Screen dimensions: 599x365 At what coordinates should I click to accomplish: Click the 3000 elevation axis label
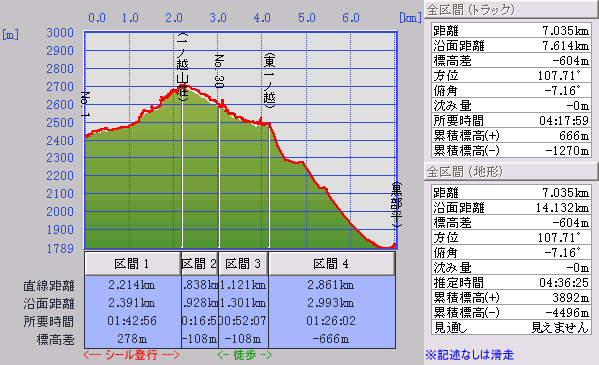[x=60, y=33]
